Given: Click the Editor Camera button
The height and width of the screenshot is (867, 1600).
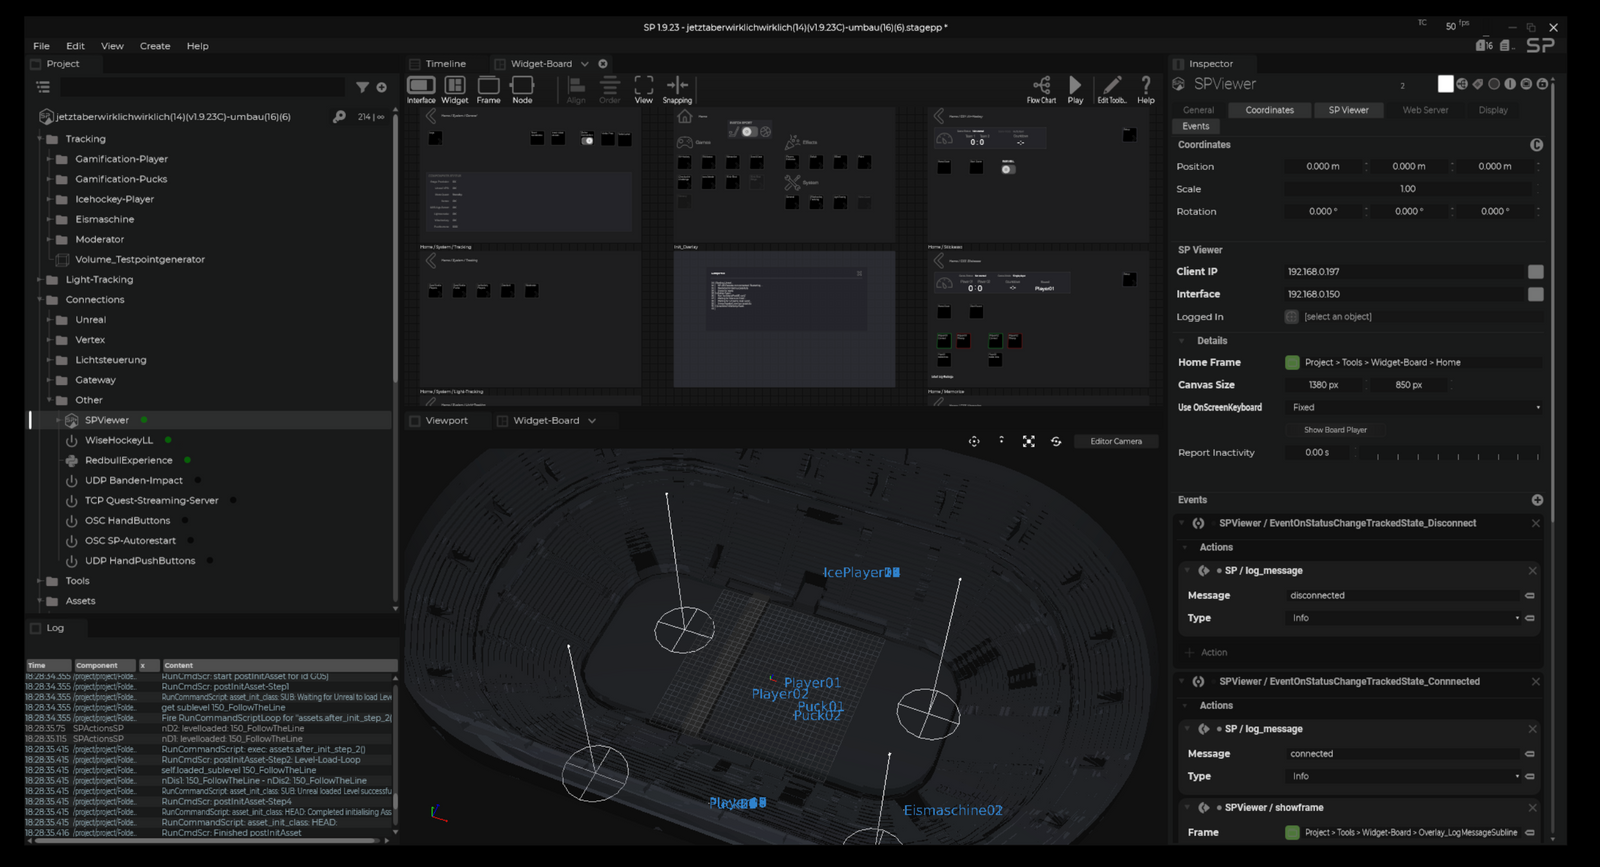Looking at the screenshot, I should pos(1115,441).
